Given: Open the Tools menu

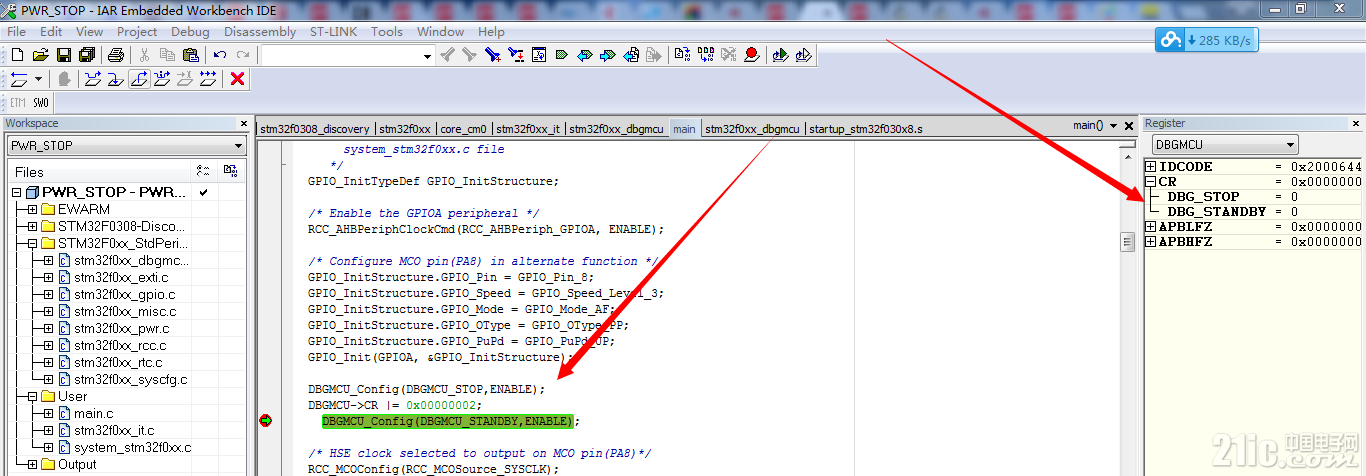Looking at the screenshot, I should tap(387, 31).
